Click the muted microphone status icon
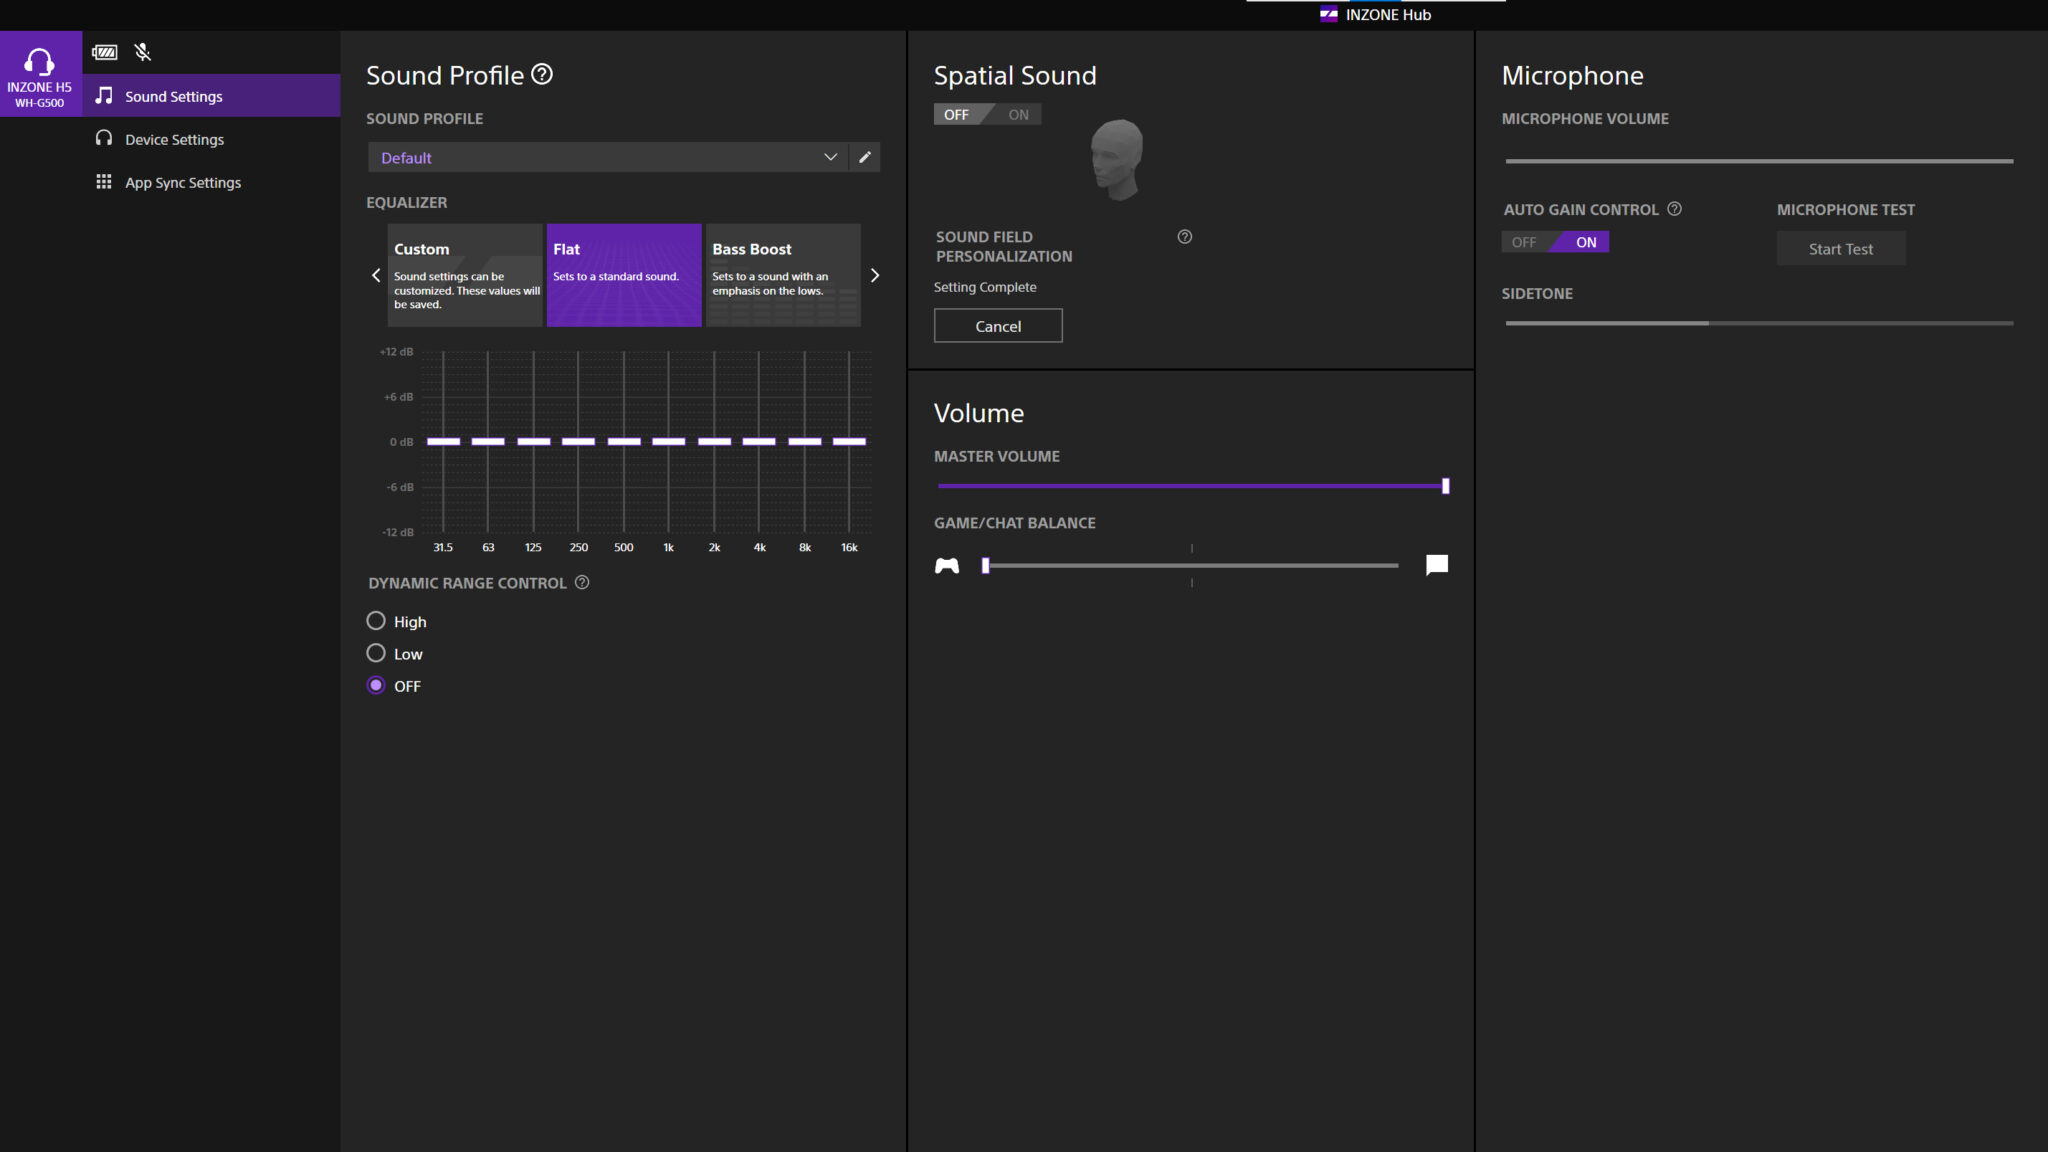This screenshot has width=2048, height=1152. (143, 52)
